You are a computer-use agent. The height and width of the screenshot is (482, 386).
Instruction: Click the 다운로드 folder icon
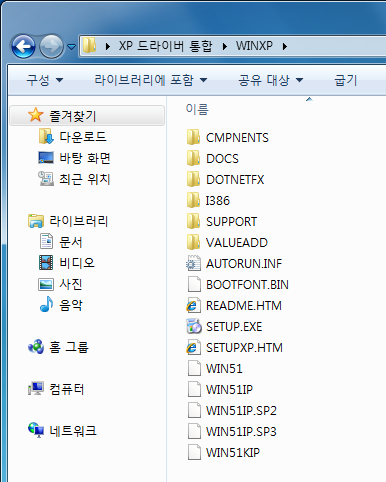pyautogui.click(x=46, y=136)
